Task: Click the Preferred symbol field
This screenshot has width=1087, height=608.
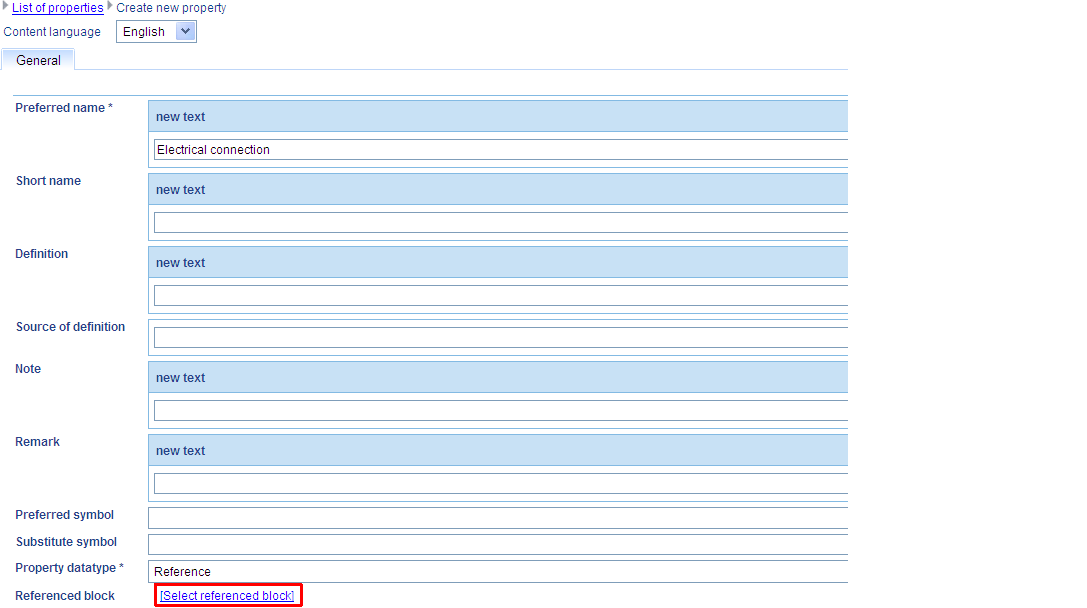Action: coord(500,518)
